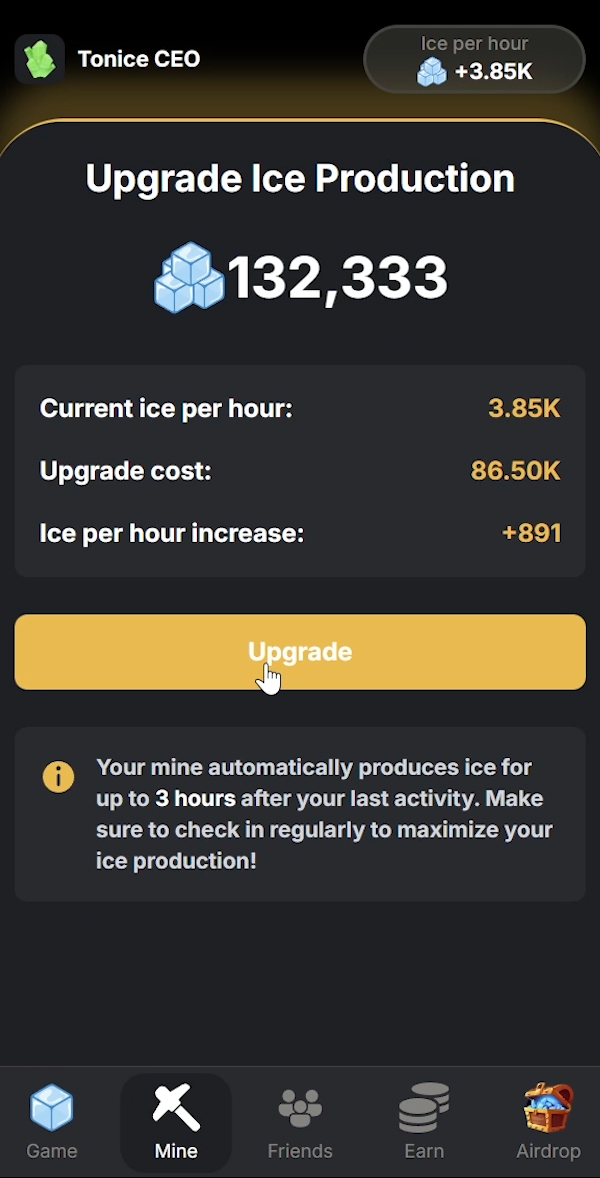The height and width of the screenshot is (1178, 600).
Task: Switch to the Airdrop tab
Action: point(548,1122)
